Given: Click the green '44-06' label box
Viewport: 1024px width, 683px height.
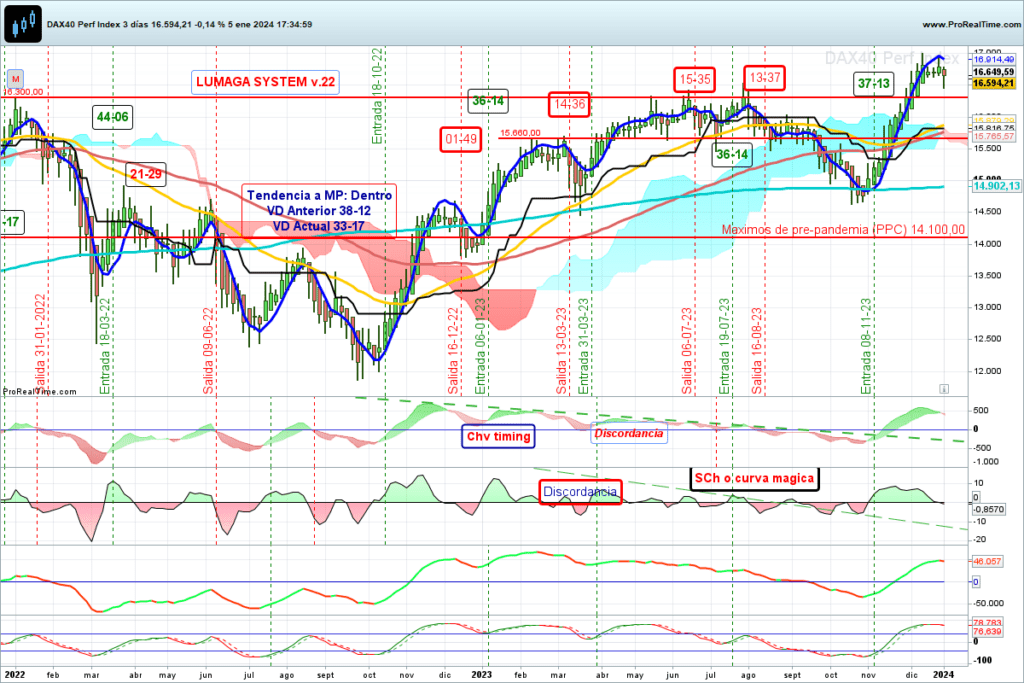Looking at the screenshot, I should (x=113, y=118).
